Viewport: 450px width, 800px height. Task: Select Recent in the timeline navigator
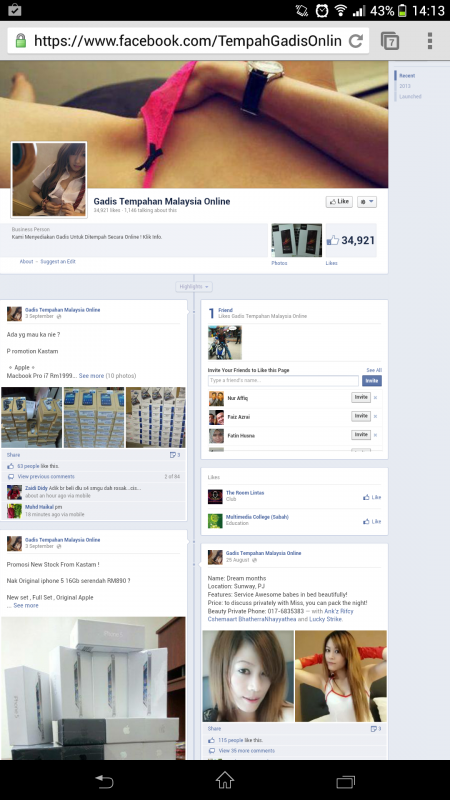pyautogui.click(x=407, y=76)
